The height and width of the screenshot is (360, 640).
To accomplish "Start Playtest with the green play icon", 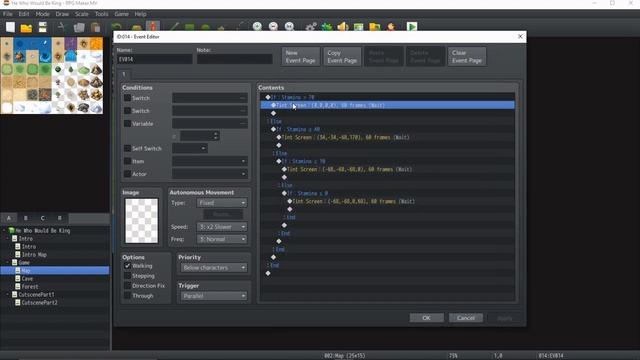I will 412,27.
